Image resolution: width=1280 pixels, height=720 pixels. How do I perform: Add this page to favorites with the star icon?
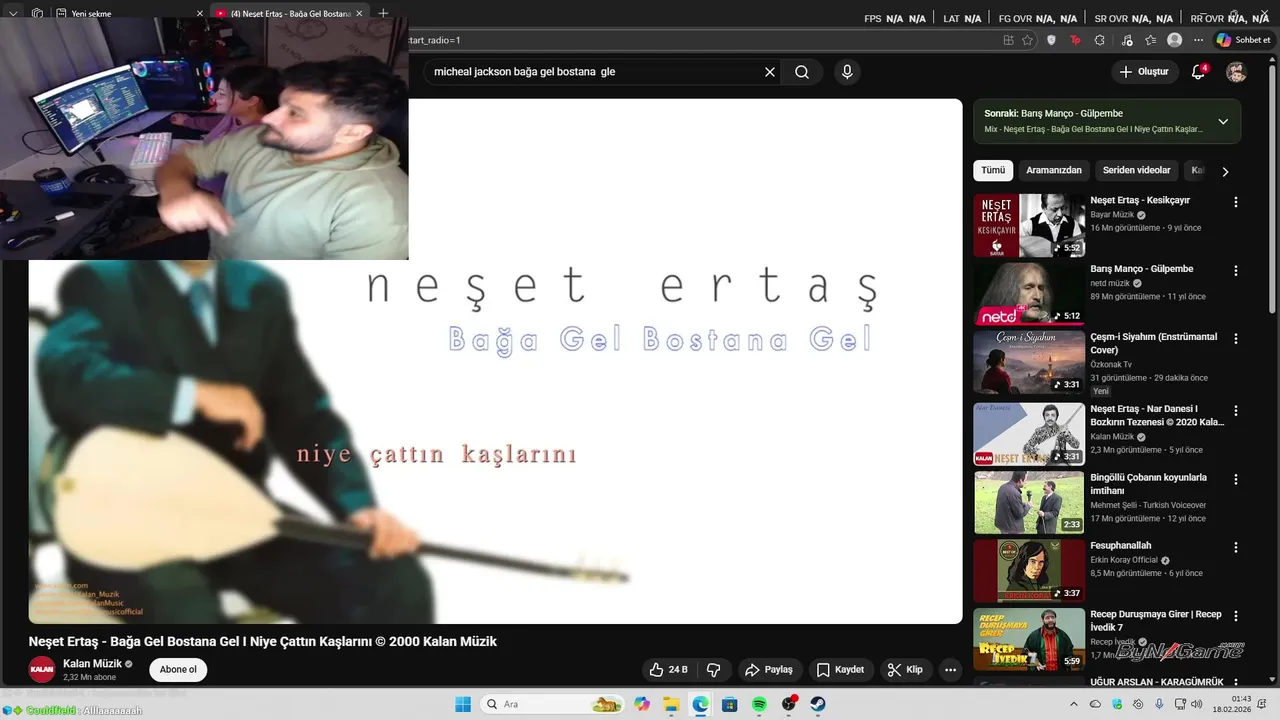(x=1027, y=40)
